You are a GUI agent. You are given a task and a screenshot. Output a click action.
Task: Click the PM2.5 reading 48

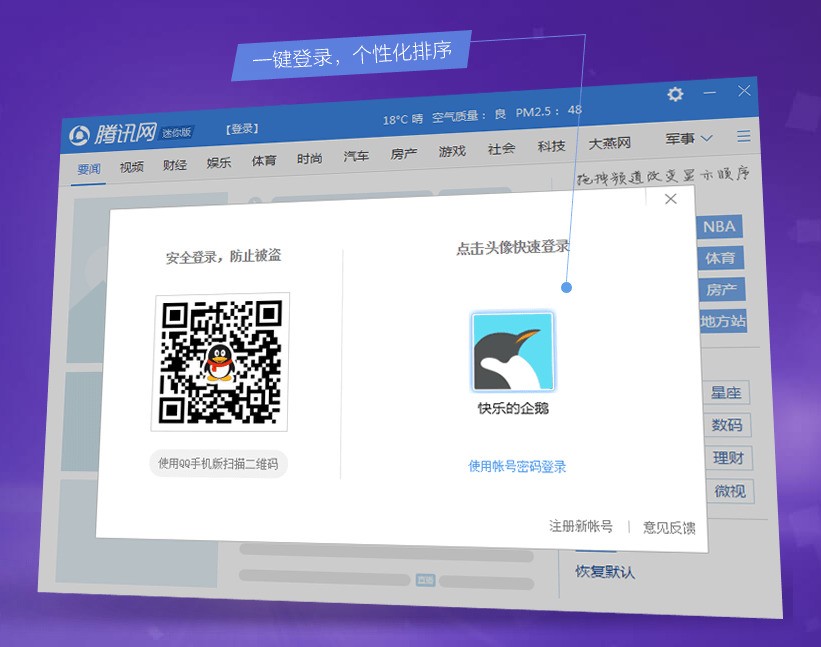pyautogui.click(x=574, y=110)
